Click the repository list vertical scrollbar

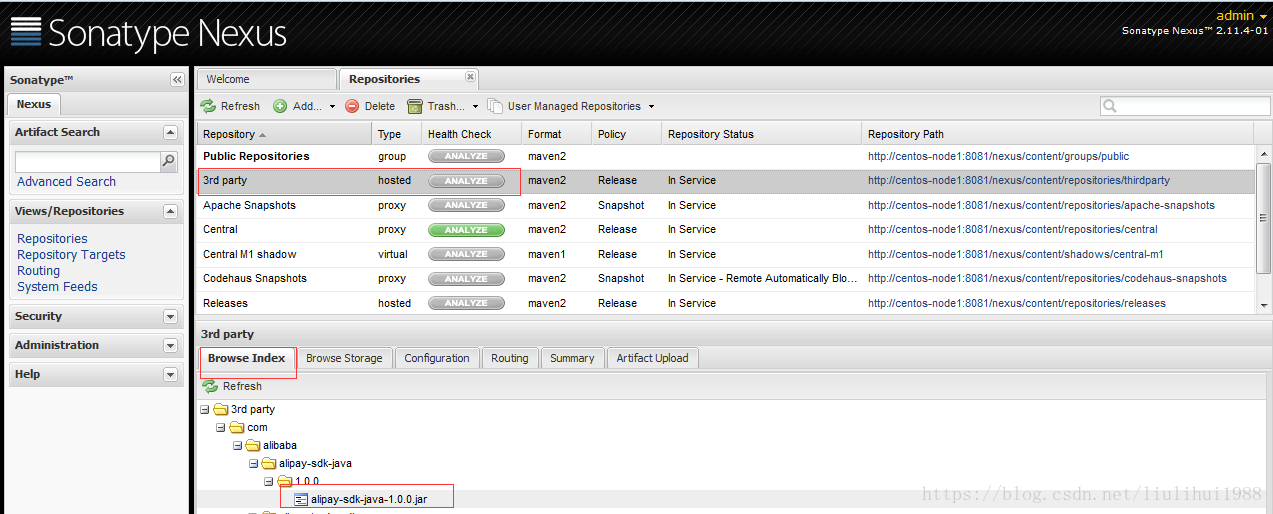pos(1263,220)
